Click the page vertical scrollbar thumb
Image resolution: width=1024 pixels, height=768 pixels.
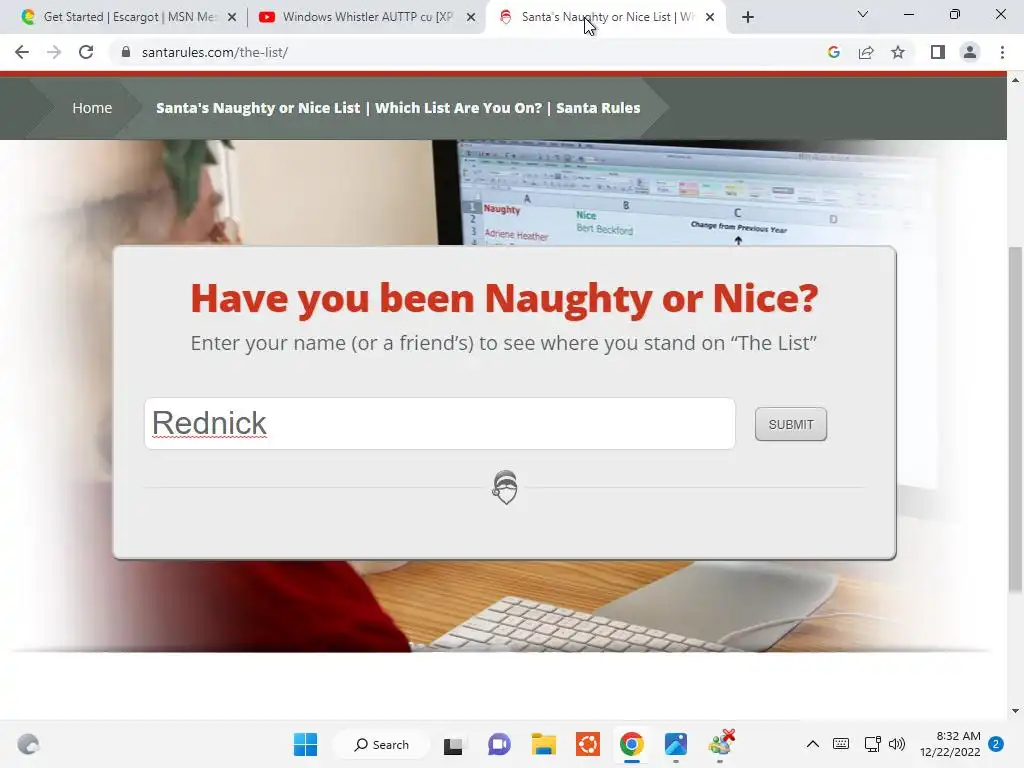tap(1015, 419)
